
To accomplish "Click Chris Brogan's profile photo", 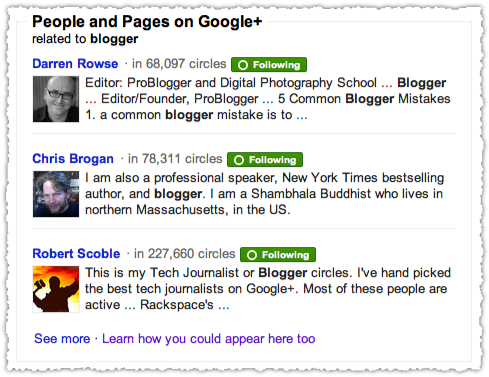I will 56,194.
